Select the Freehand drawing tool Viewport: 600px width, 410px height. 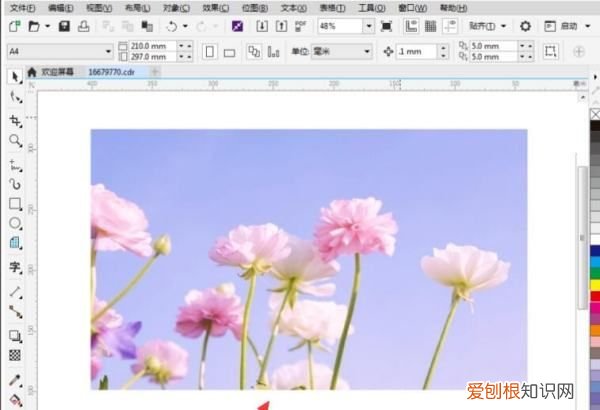15,165
